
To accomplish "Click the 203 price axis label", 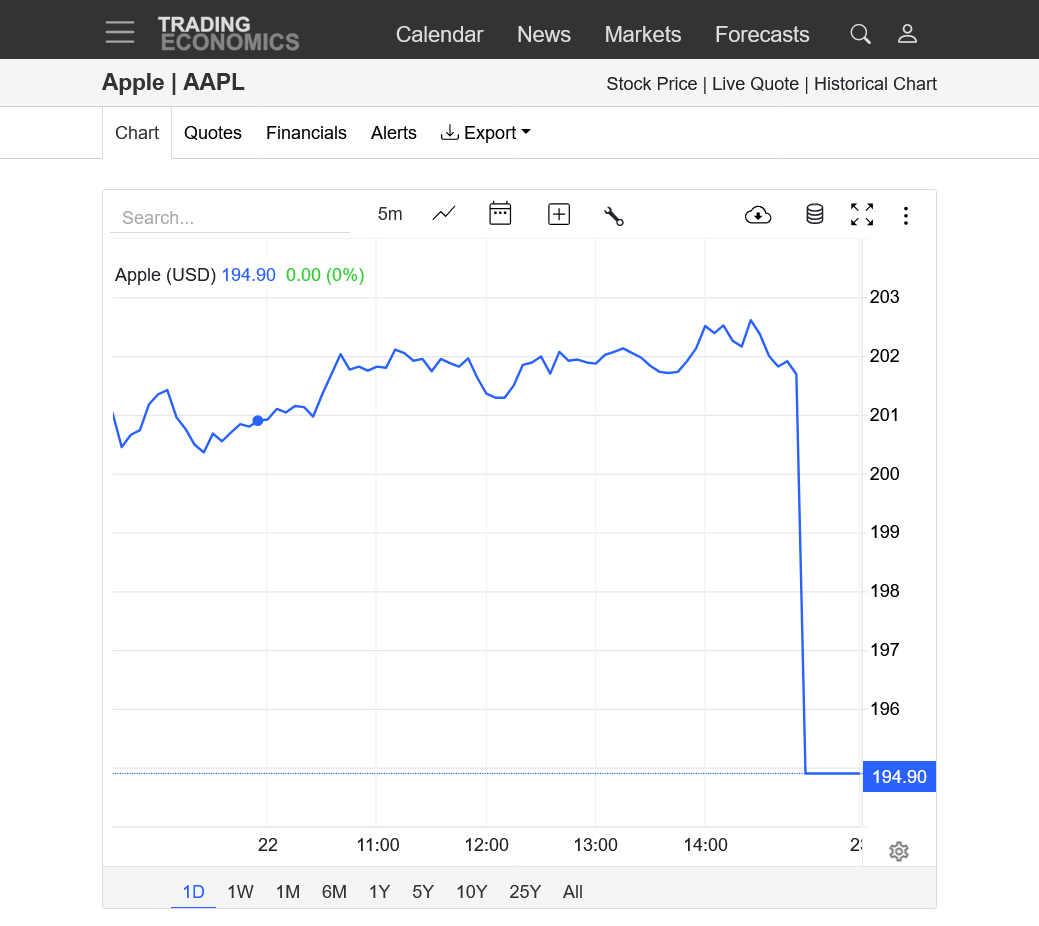I will [885, 296].
